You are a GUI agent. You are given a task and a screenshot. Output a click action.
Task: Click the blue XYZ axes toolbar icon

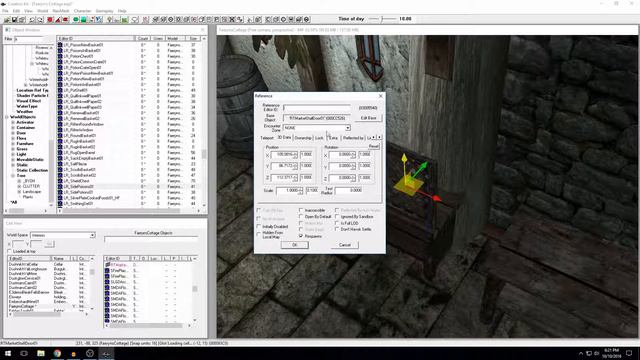tap(99, 19)
